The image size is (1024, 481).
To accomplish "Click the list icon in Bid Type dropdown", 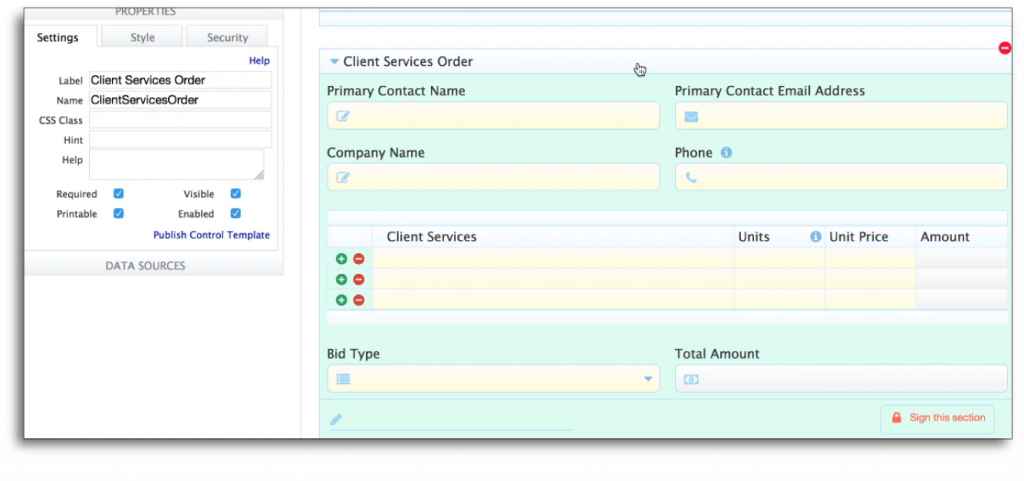I will pyautogui.click(x=343, y=379).
